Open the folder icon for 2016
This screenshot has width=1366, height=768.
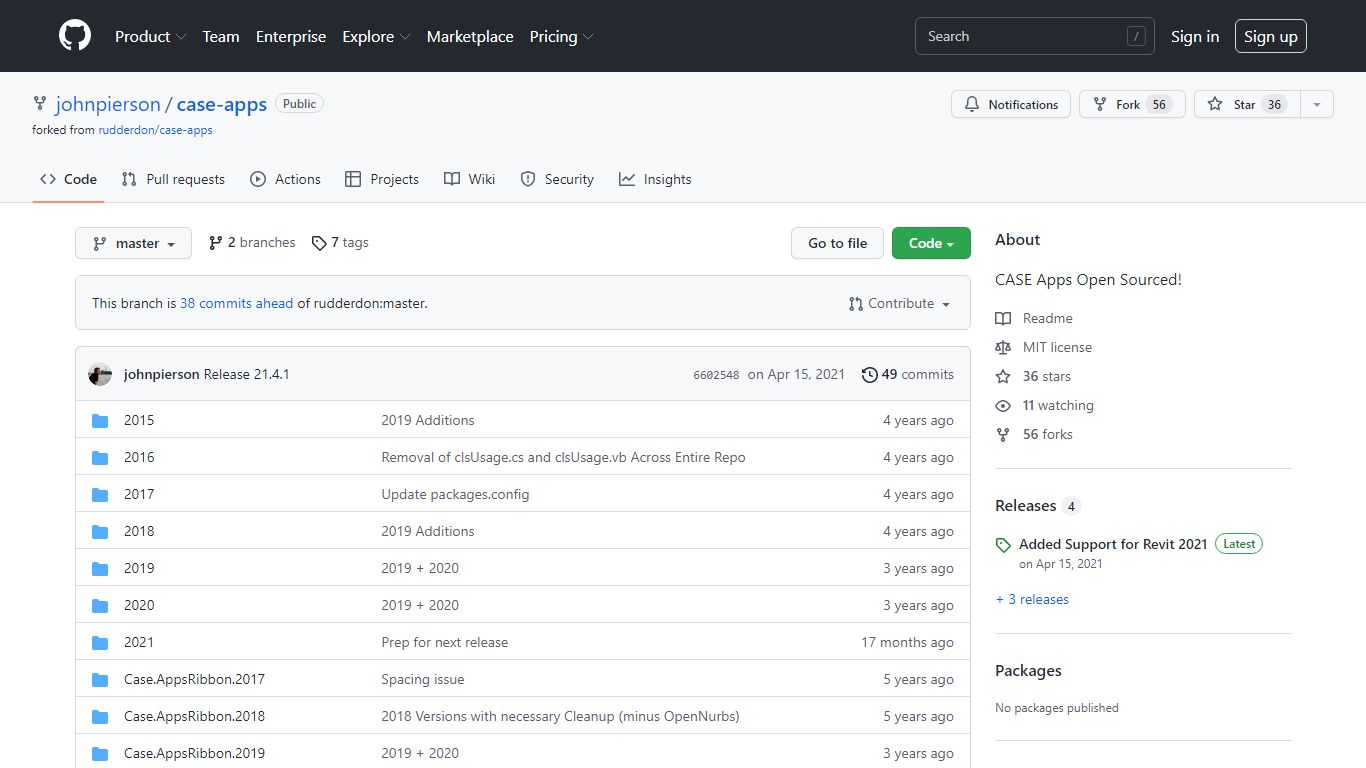click(100, 457)
